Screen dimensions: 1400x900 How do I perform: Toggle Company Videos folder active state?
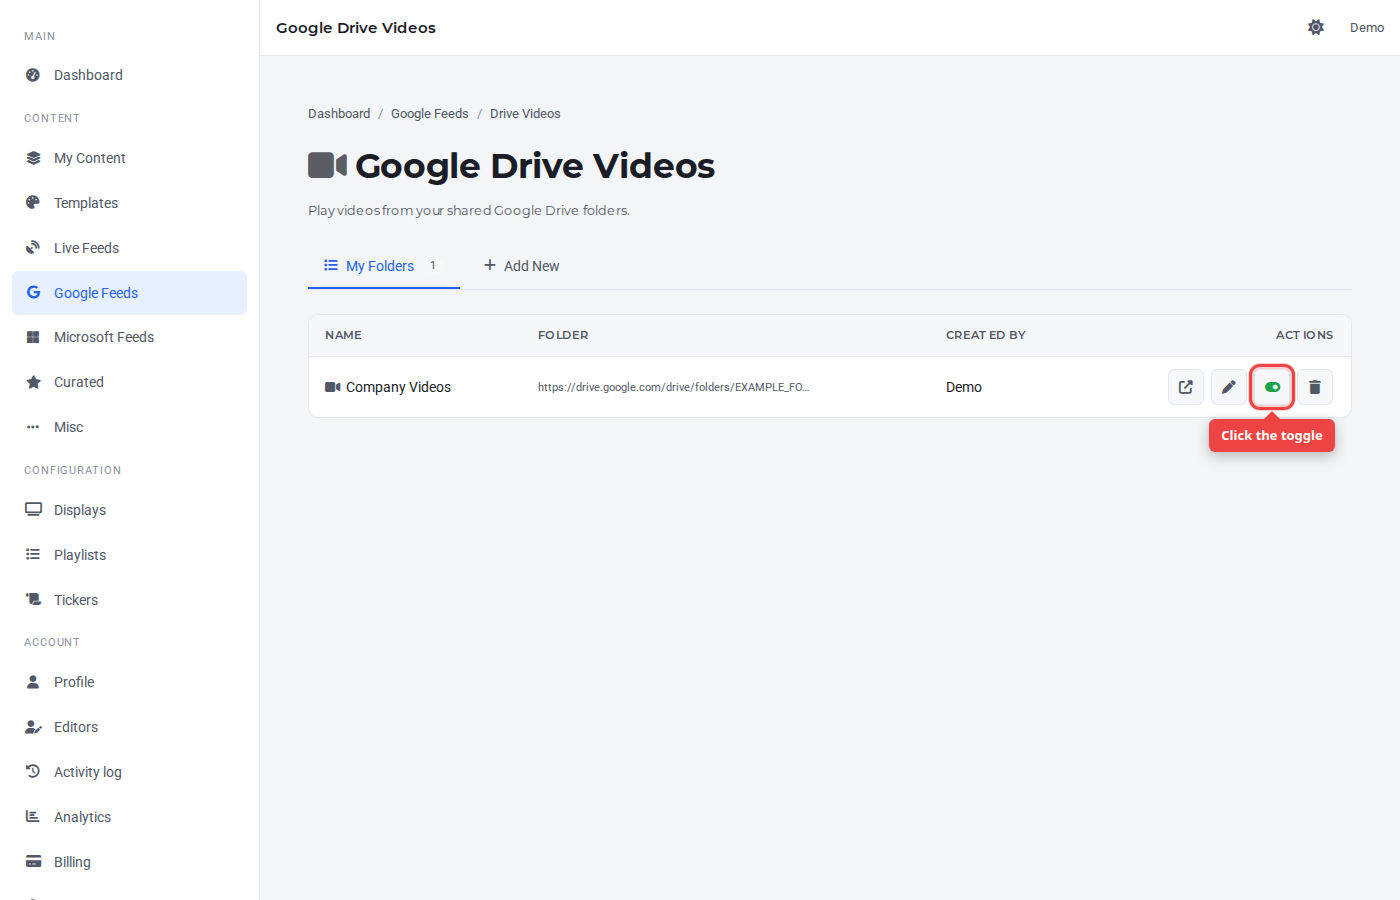[1272, 387]
